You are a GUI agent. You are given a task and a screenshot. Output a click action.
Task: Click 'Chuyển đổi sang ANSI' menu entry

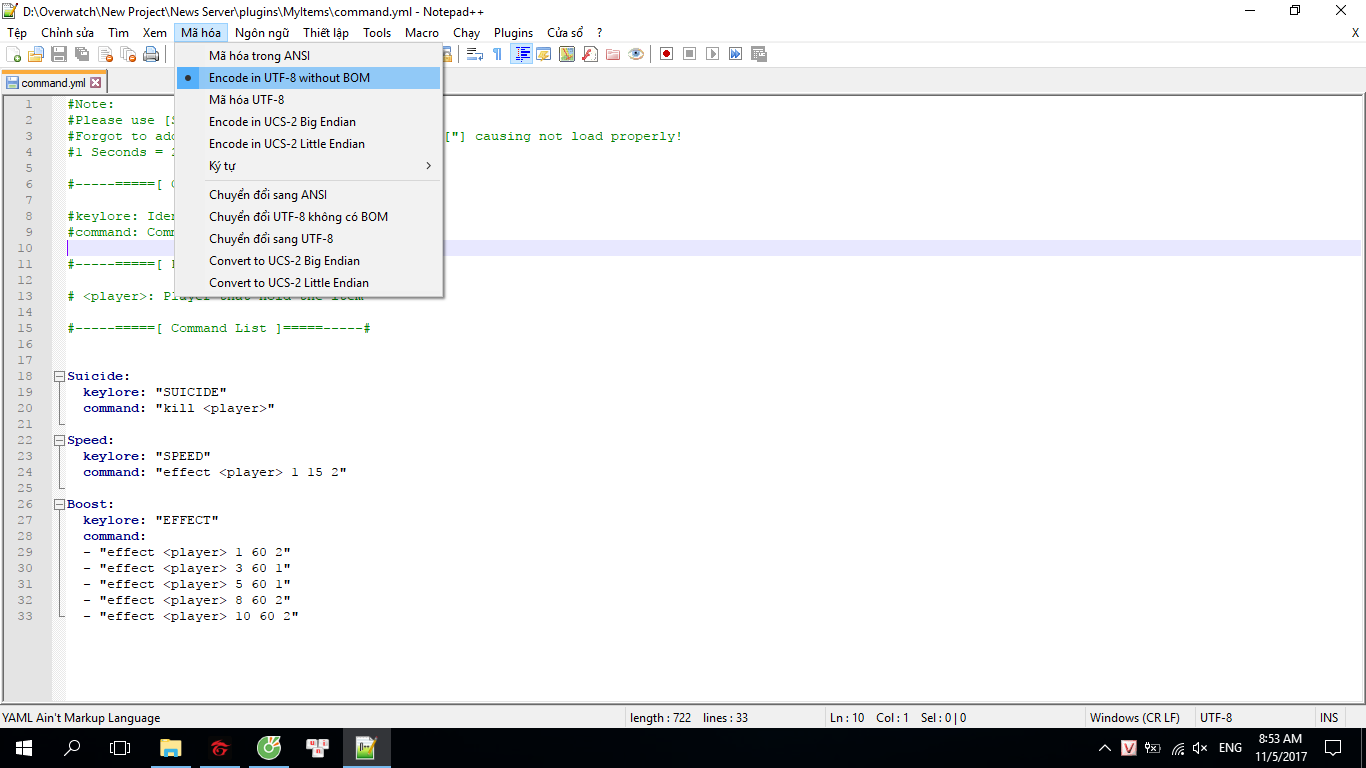[x=308, y=195]
